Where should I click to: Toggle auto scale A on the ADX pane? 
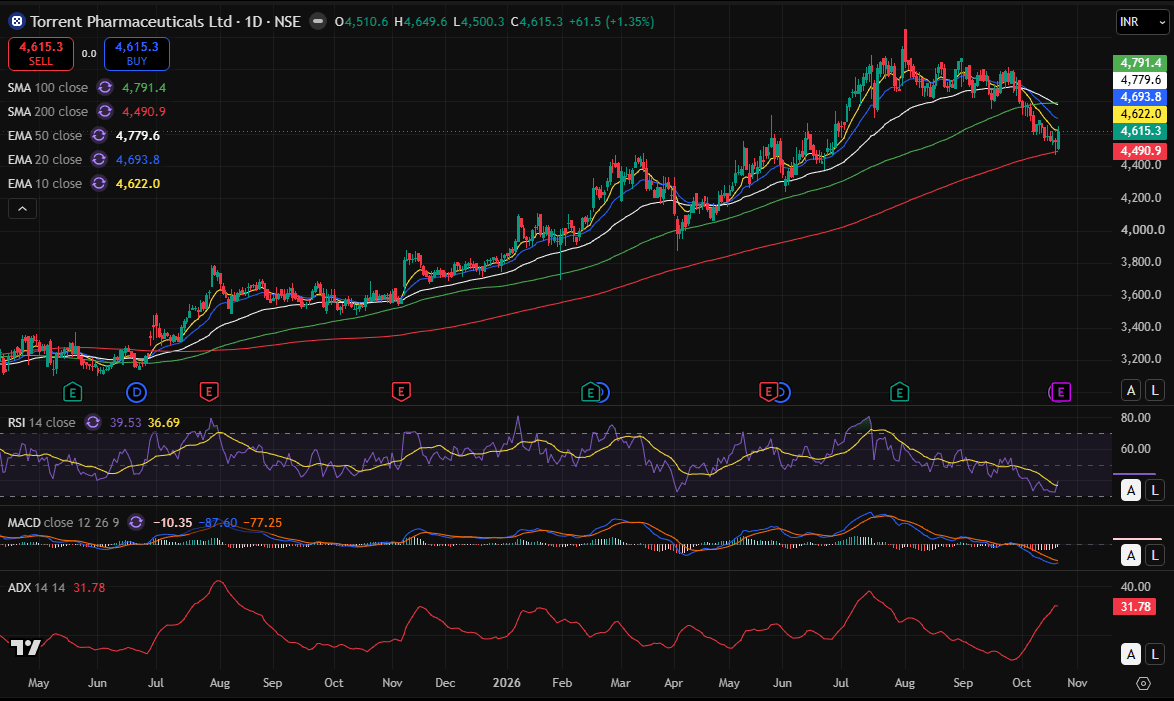(x=1131, y=655)
